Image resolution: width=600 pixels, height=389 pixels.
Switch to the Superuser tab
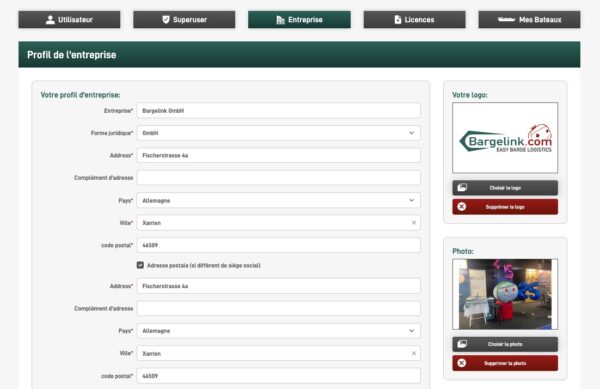coord(184,20)
